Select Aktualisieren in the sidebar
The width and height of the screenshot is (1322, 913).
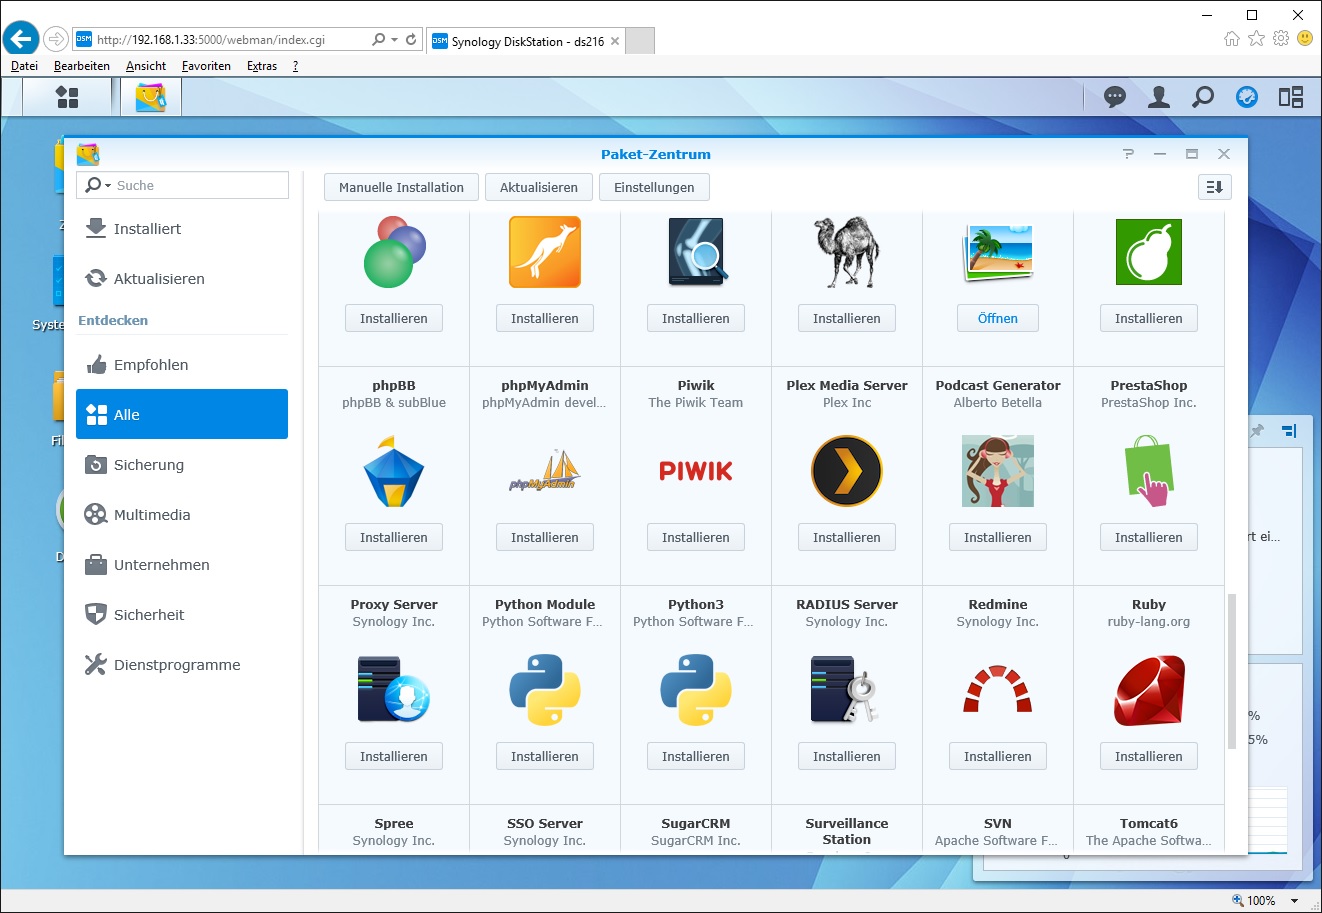(x=182, y=279)
